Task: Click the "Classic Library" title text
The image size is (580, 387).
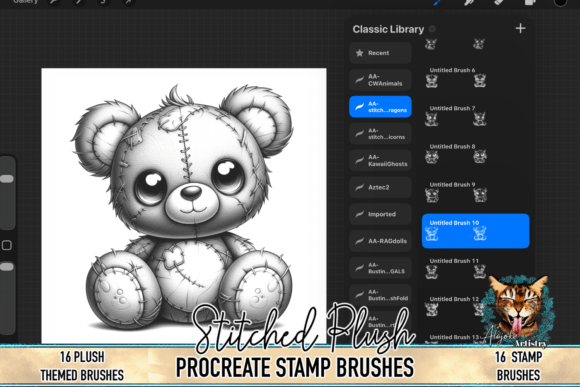Action: coord(388,29)
